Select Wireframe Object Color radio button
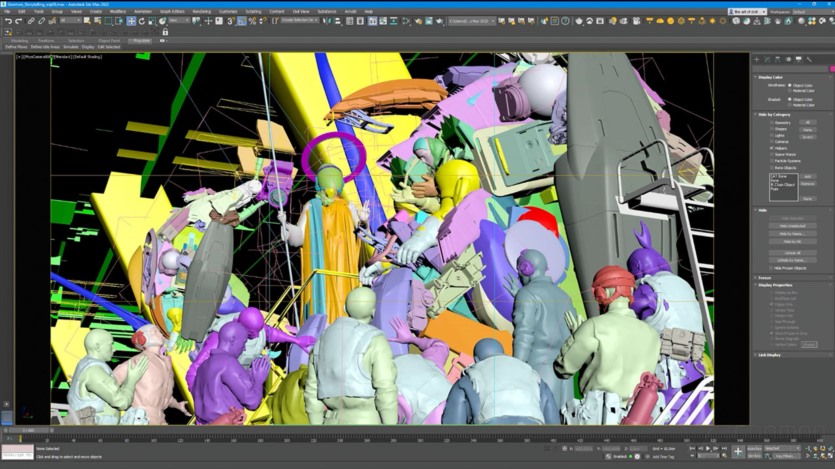The width and height of the screenshot is (835, 469). pos(790,85)
